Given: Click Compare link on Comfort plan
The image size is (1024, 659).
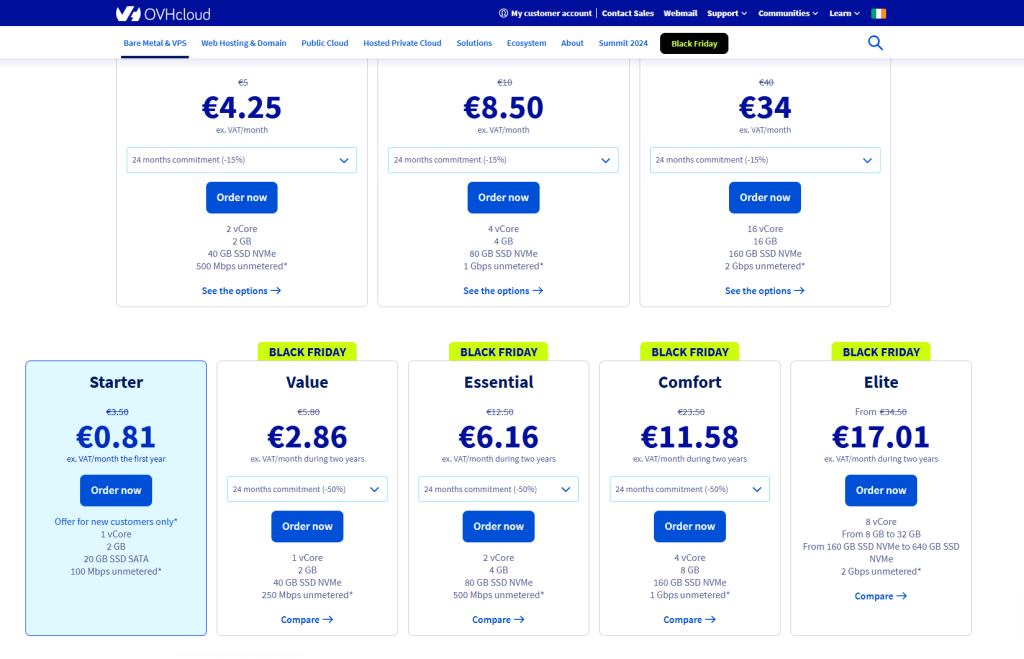Looking at the screenshot, I should [690, 620].
